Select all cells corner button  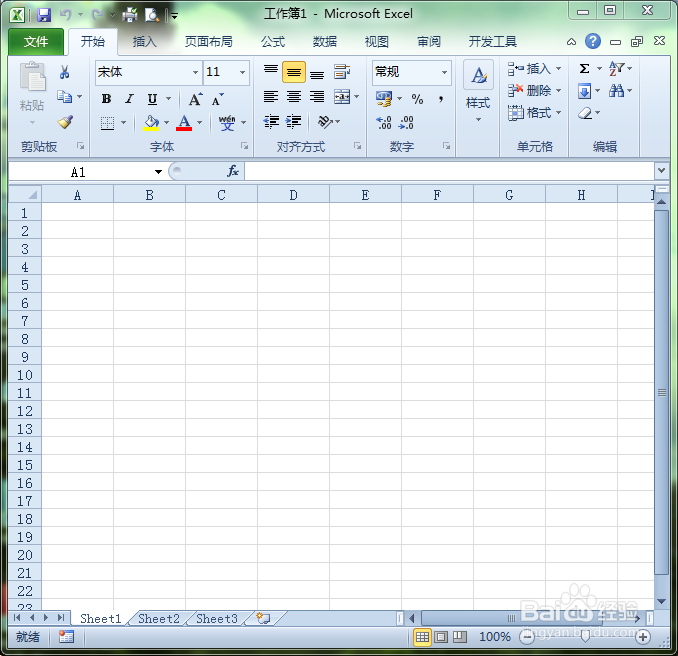[25, 194]
